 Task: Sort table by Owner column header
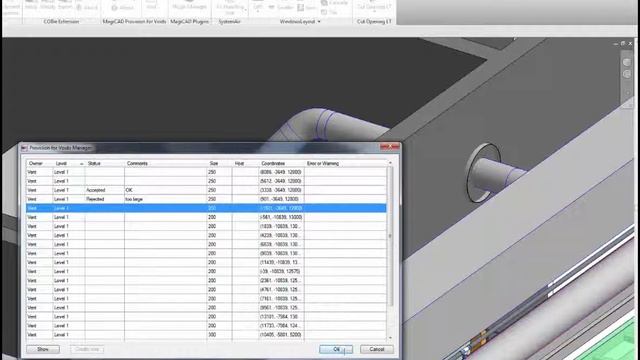[x=39, y=163]
